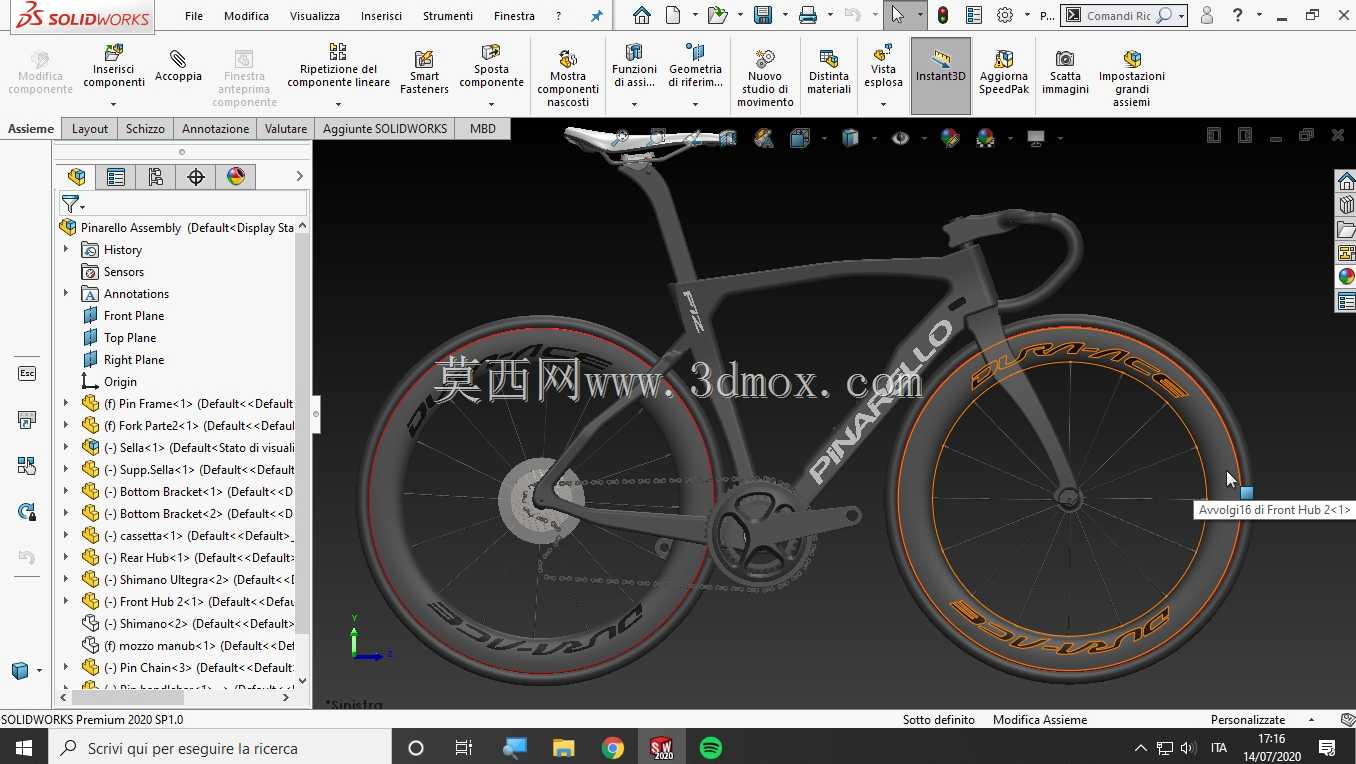The height and width of the screenshot is (764, 1356).
Task: Expand the Annotations tree node
Action: (66, 293)
